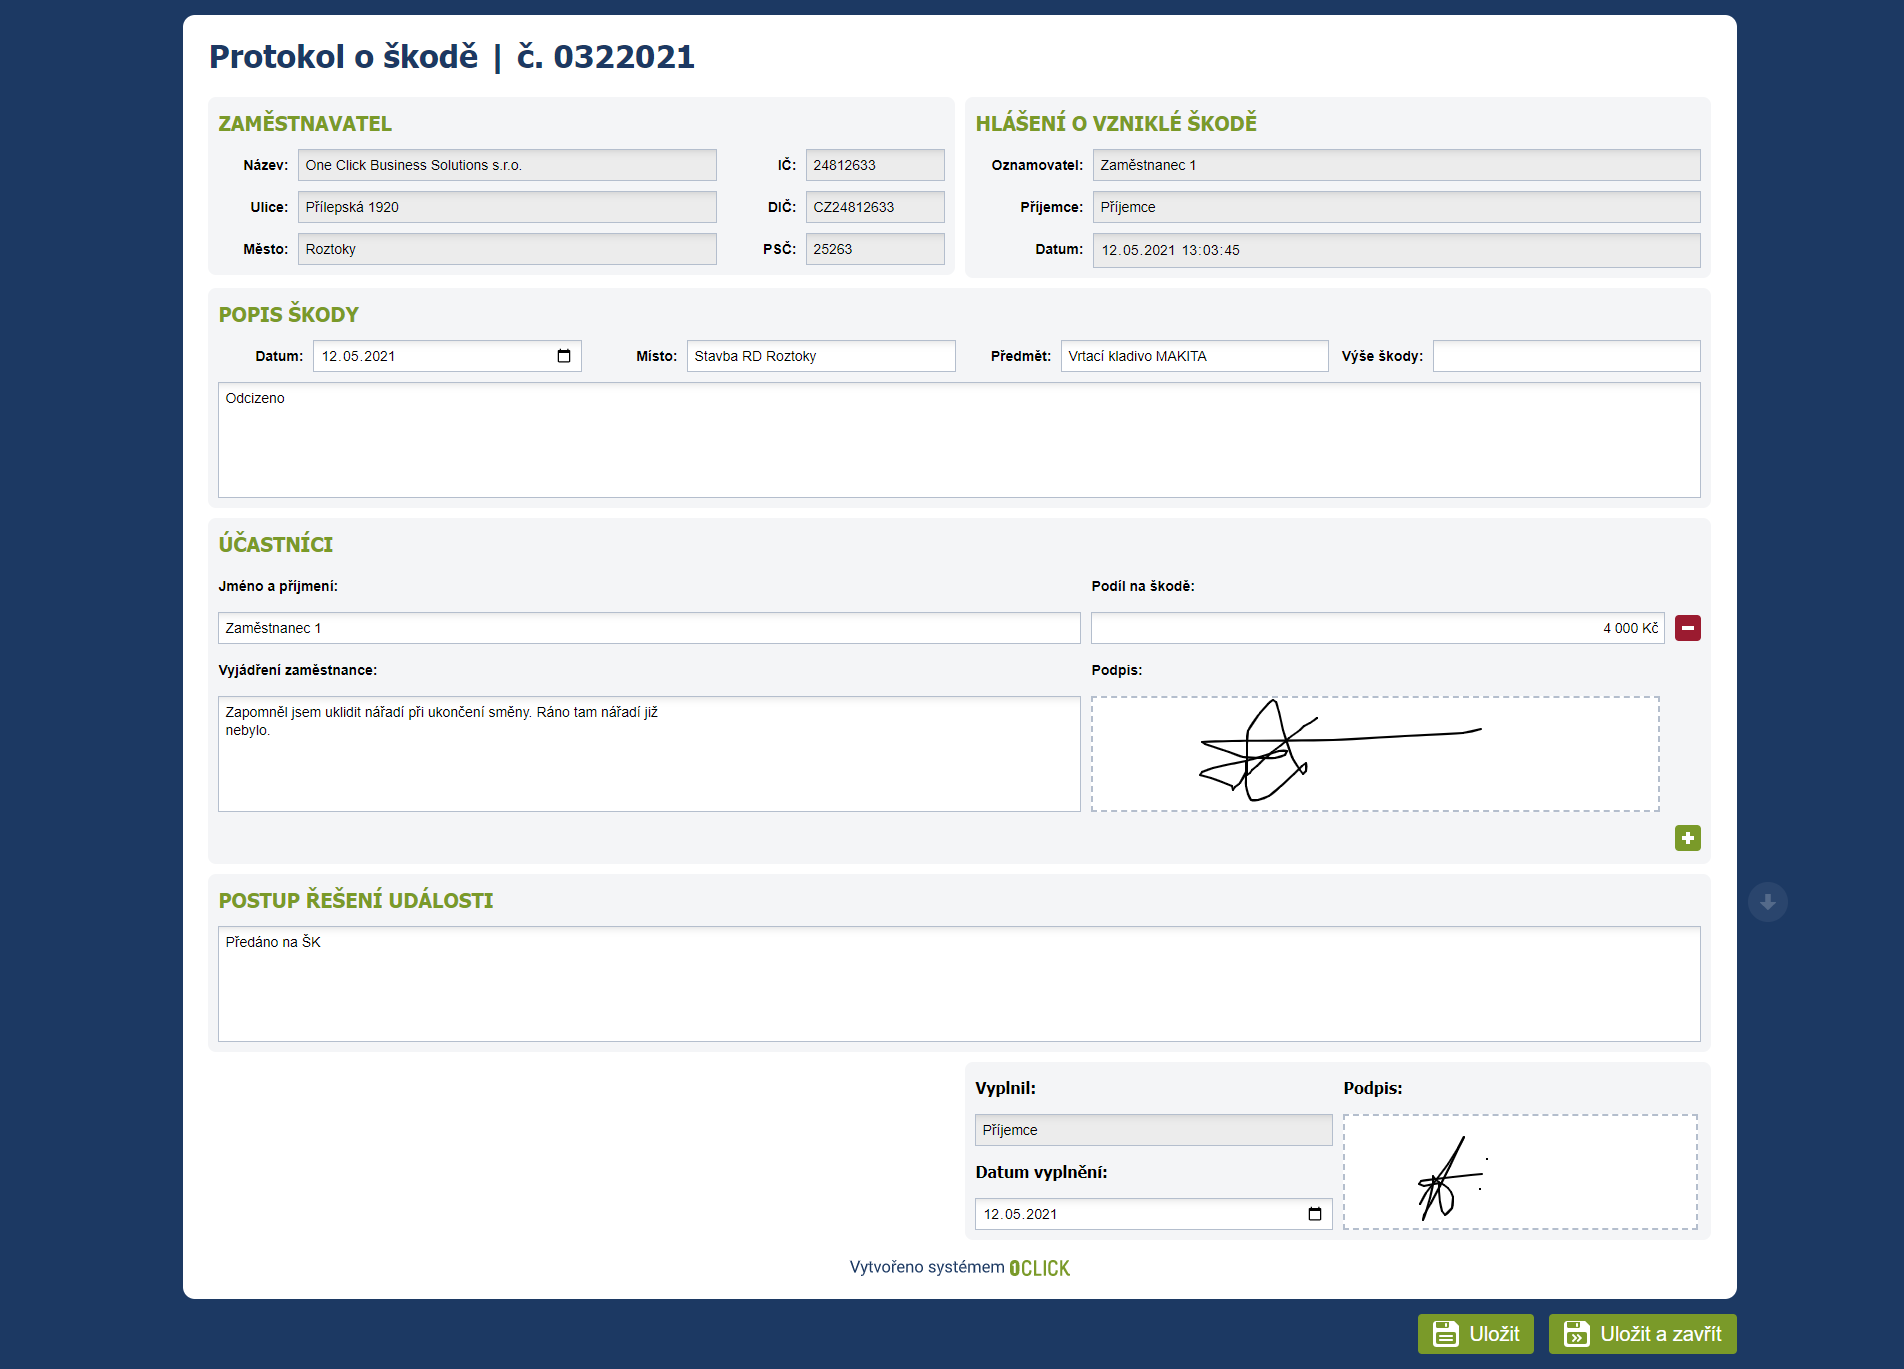
Task: Add participant with green plus button
Action: click(x=1687, y=838)
